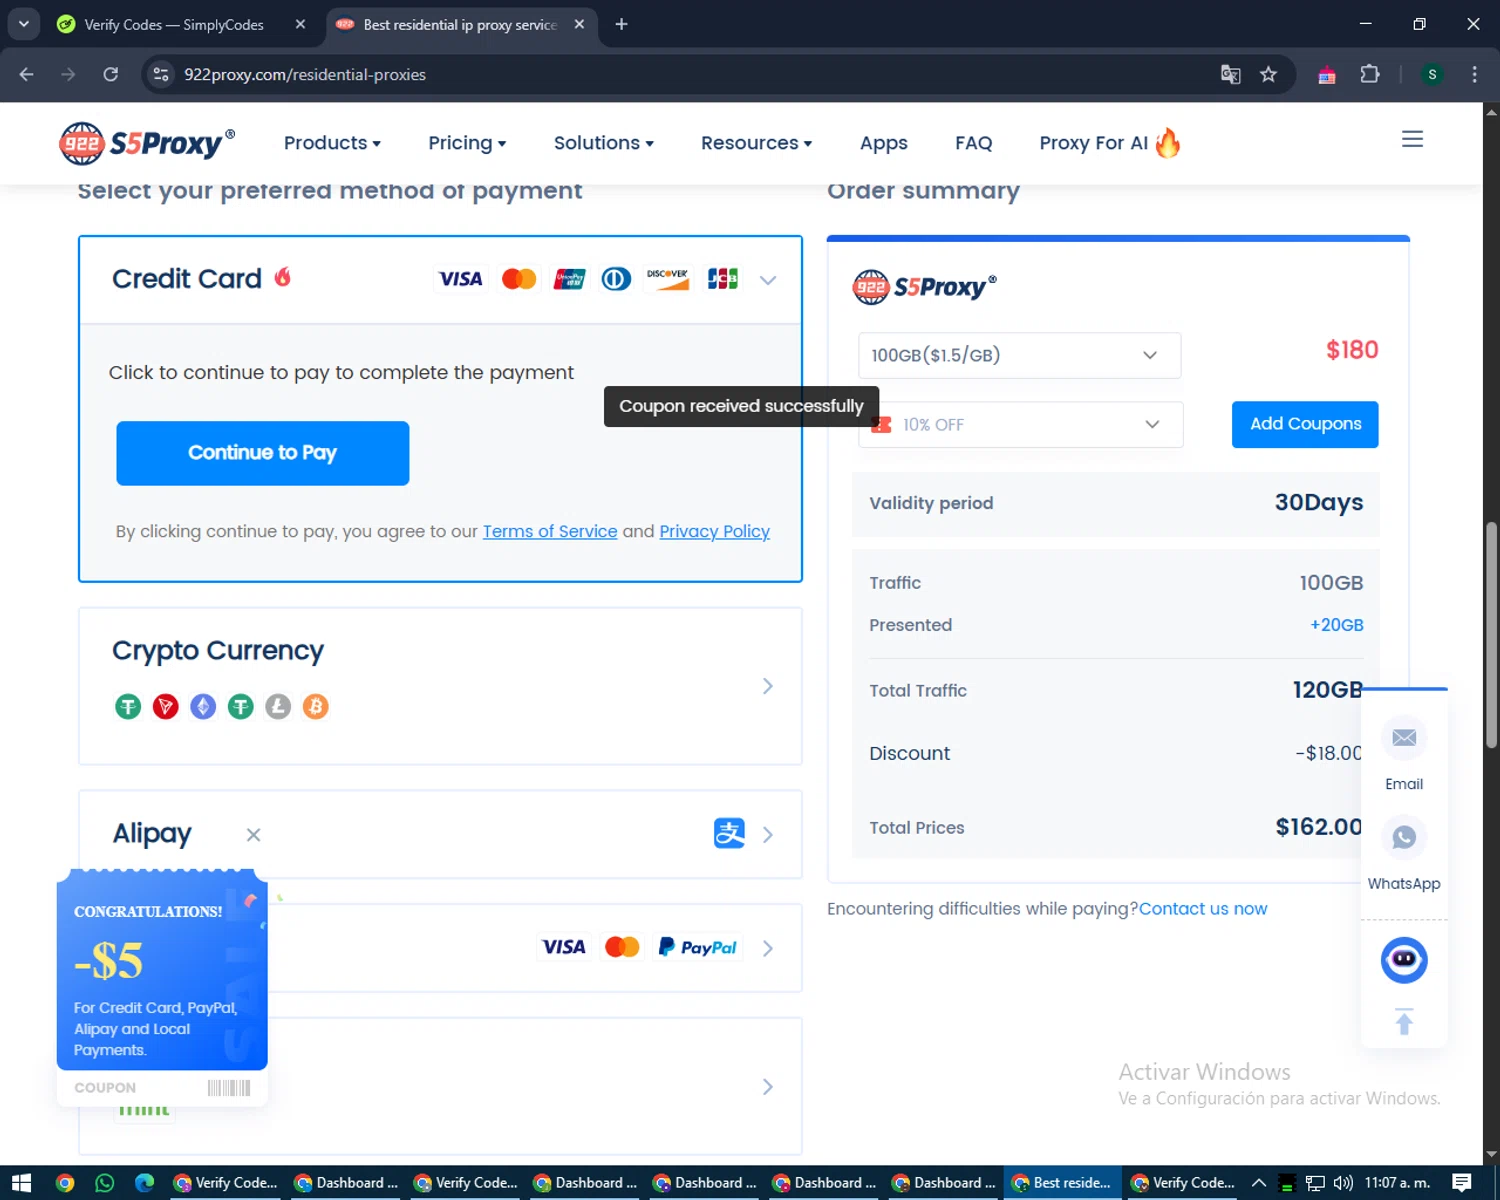
Task: Open WhatsApp from the taskbar
Action: click(x=105, y=1183)
